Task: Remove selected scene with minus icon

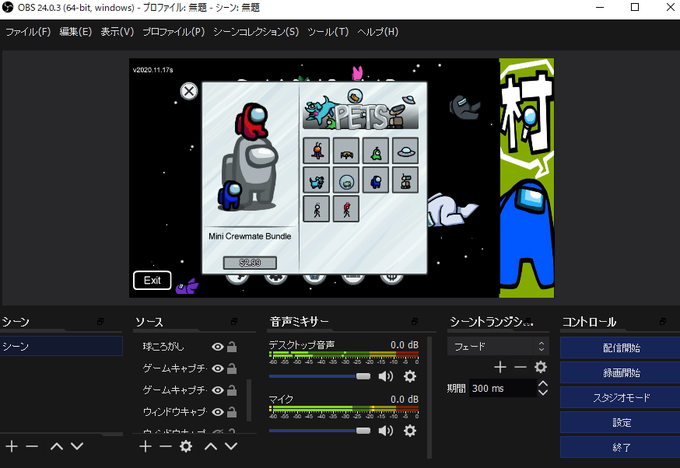Action: point(32,446)
